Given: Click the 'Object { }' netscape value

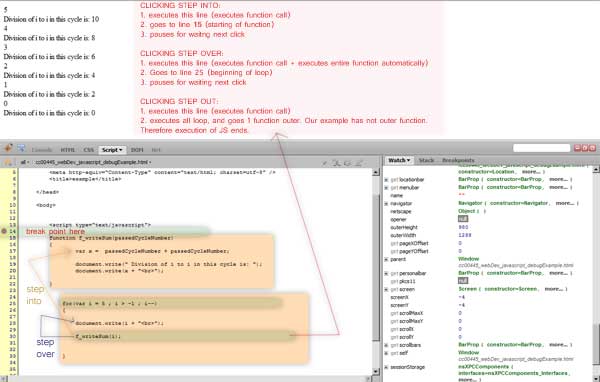Looking at the screenshot, I should click(472, 211).
